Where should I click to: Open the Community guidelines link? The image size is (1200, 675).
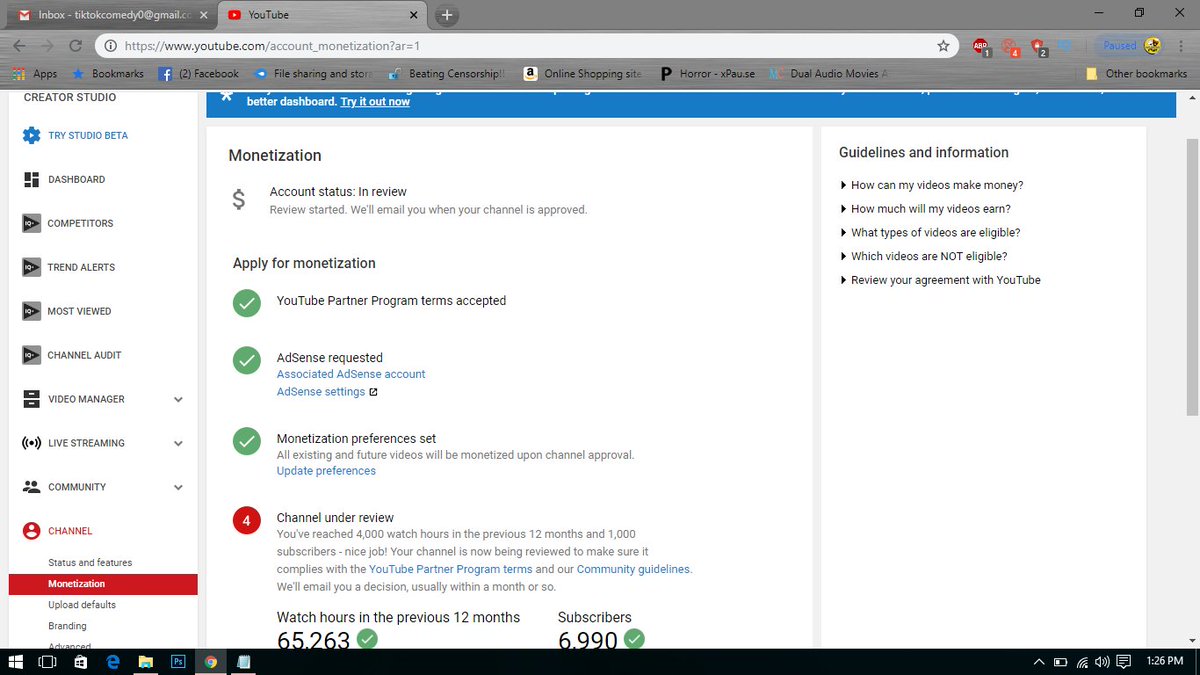(633, 569)
